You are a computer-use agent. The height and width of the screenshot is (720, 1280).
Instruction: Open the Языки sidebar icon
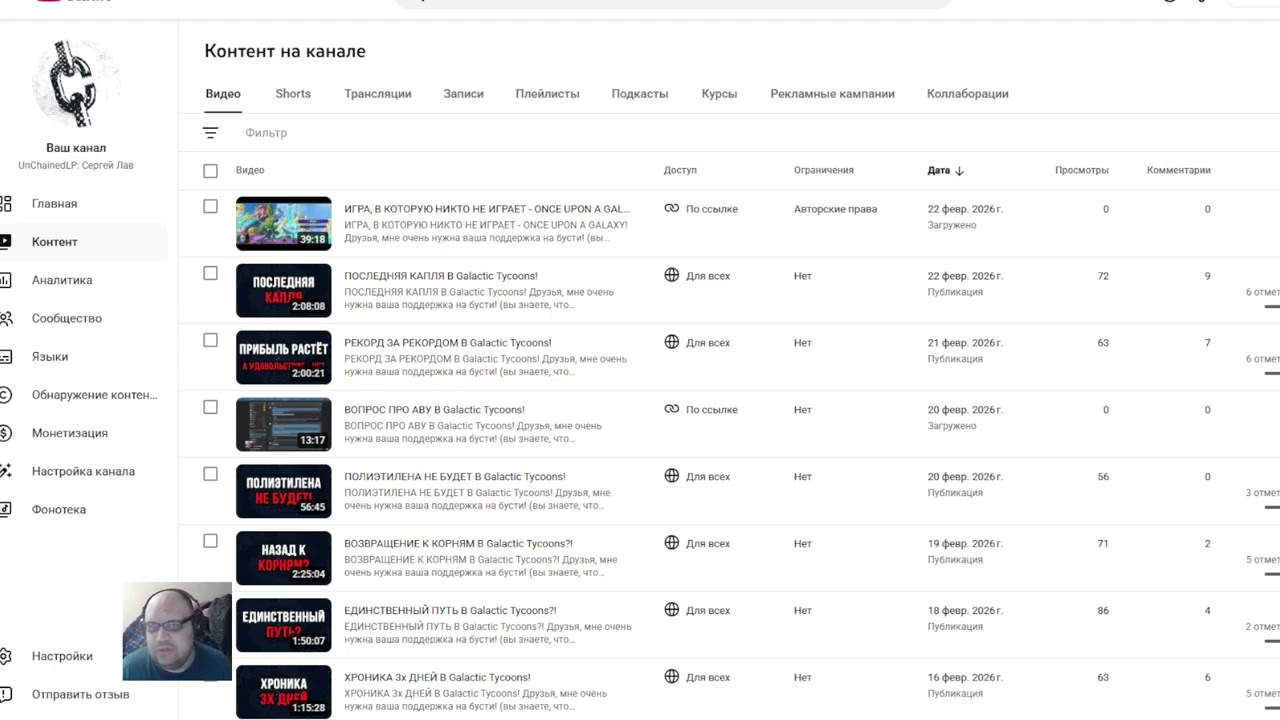tap(5, 357)
